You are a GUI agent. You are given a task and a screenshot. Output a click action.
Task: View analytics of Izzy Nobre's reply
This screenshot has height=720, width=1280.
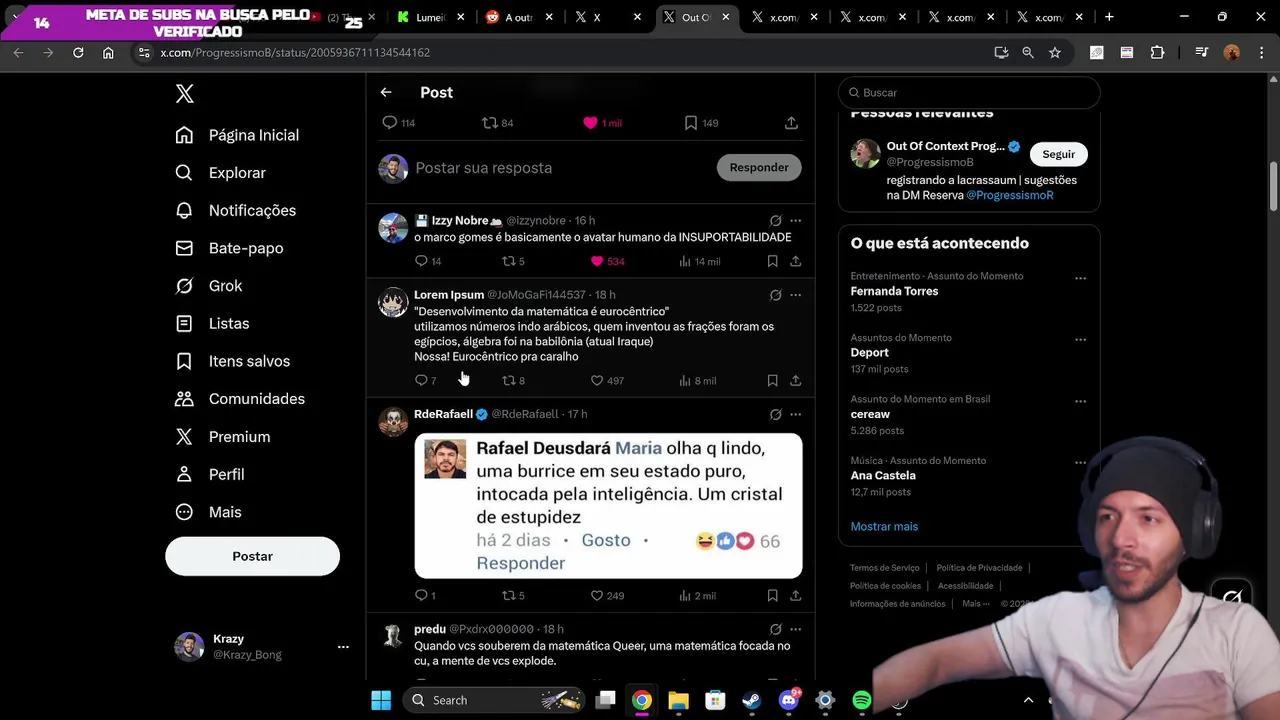click(x=685, y=261)
